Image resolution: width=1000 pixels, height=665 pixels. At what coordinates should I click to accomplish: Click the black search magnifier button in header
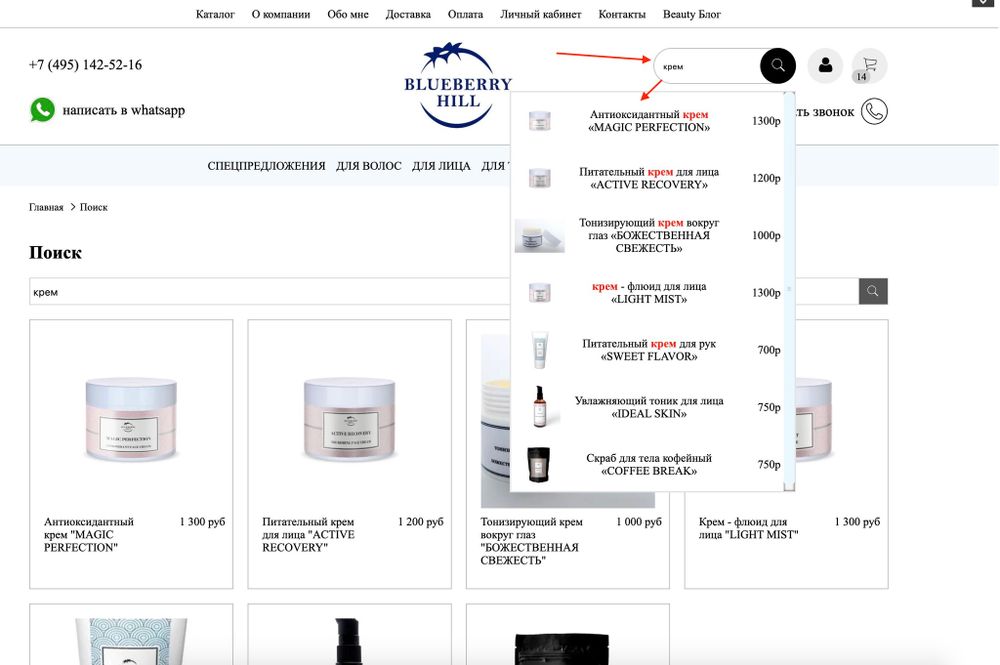coord(777,66)
